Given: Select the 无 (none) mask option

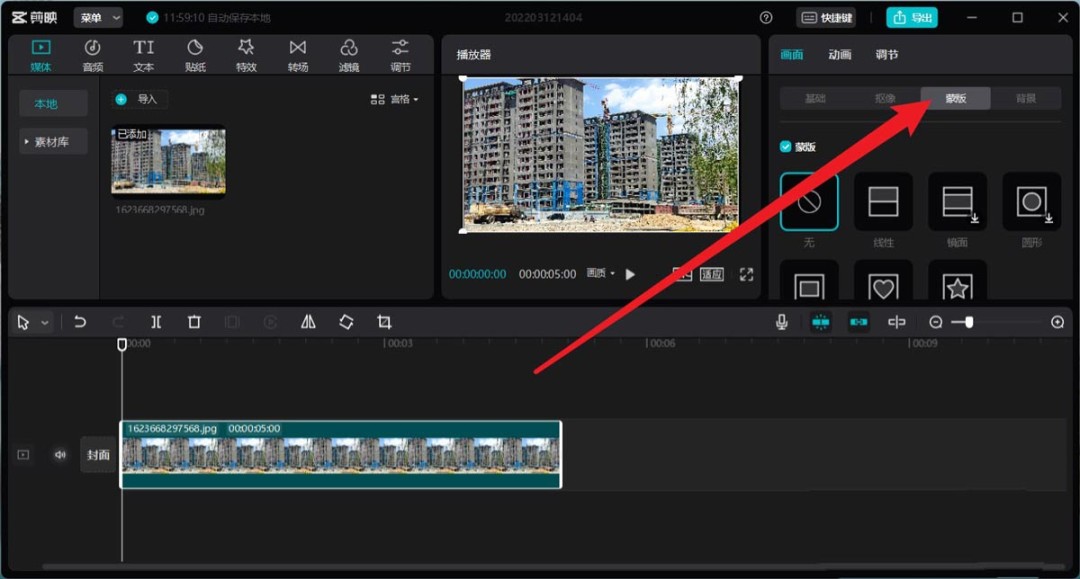Looking at the screenshot, I should click(x=808, y=202).
